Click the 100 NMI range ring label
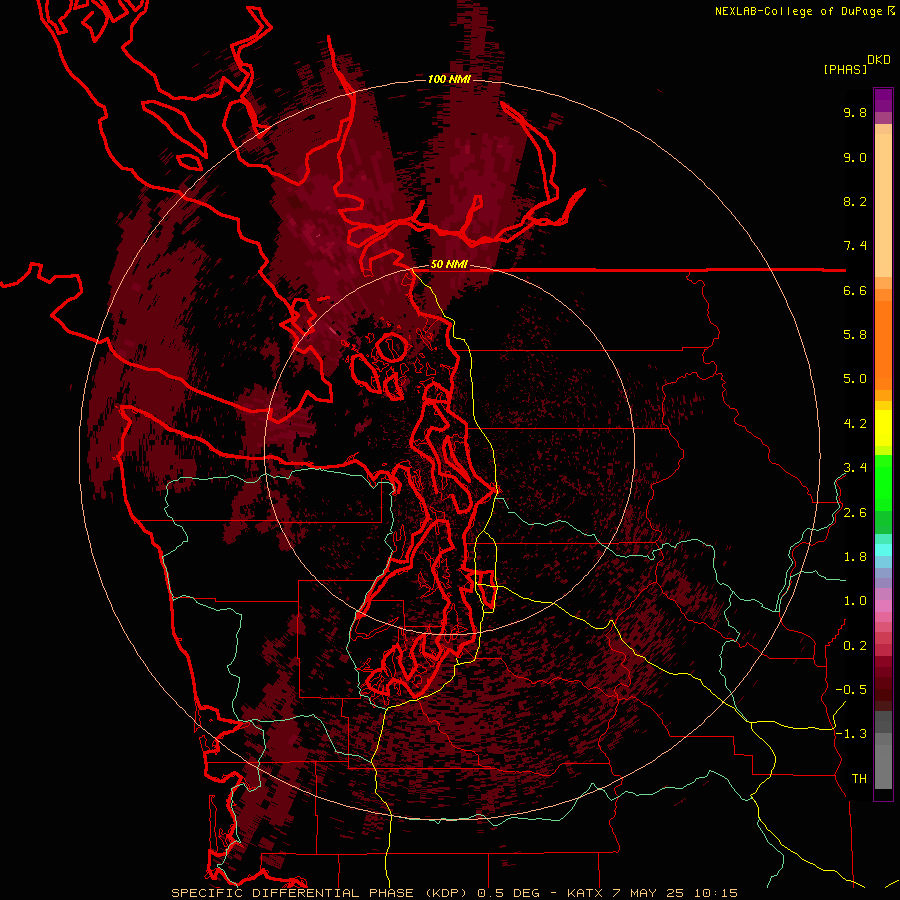 coord(449,79)
